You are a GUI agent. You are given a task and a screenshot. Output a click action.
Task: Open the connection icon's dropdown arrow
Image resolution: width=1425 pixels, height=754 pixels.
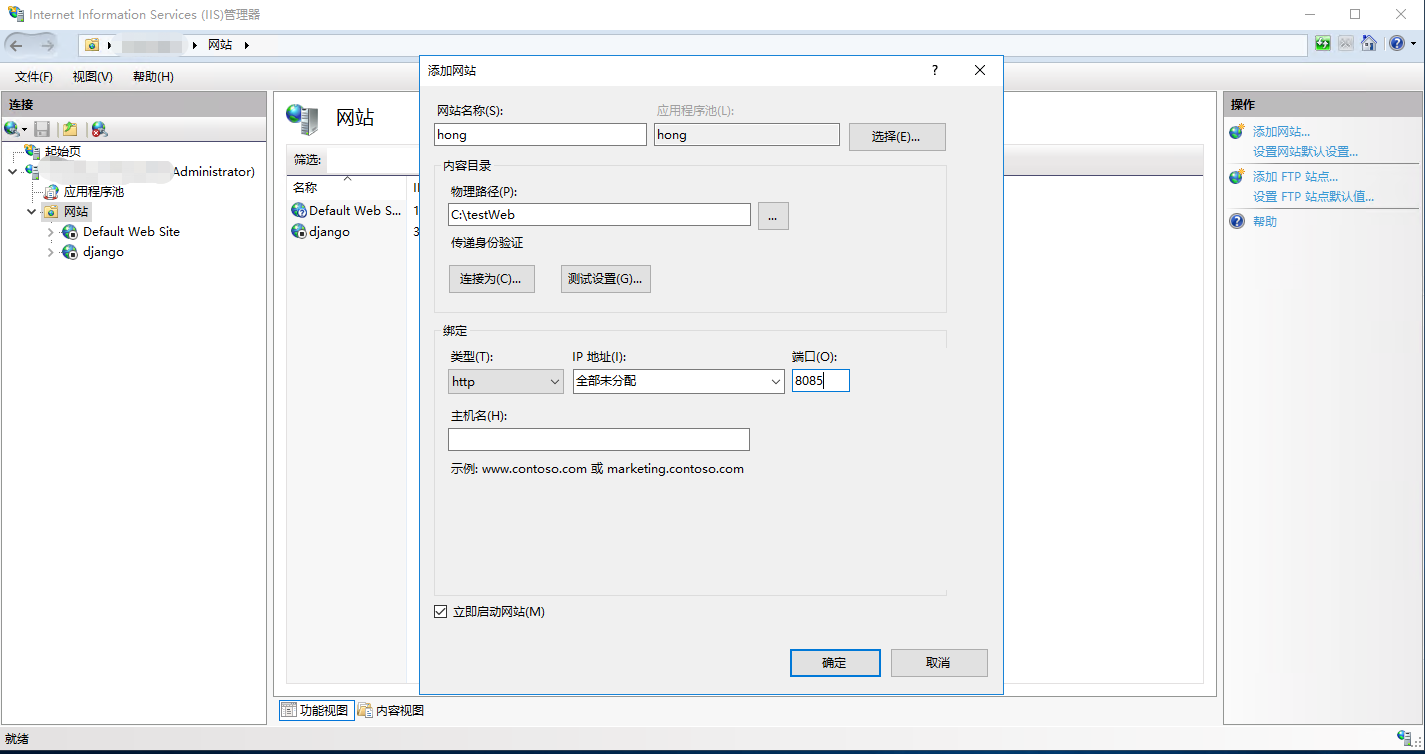(25, 129)
